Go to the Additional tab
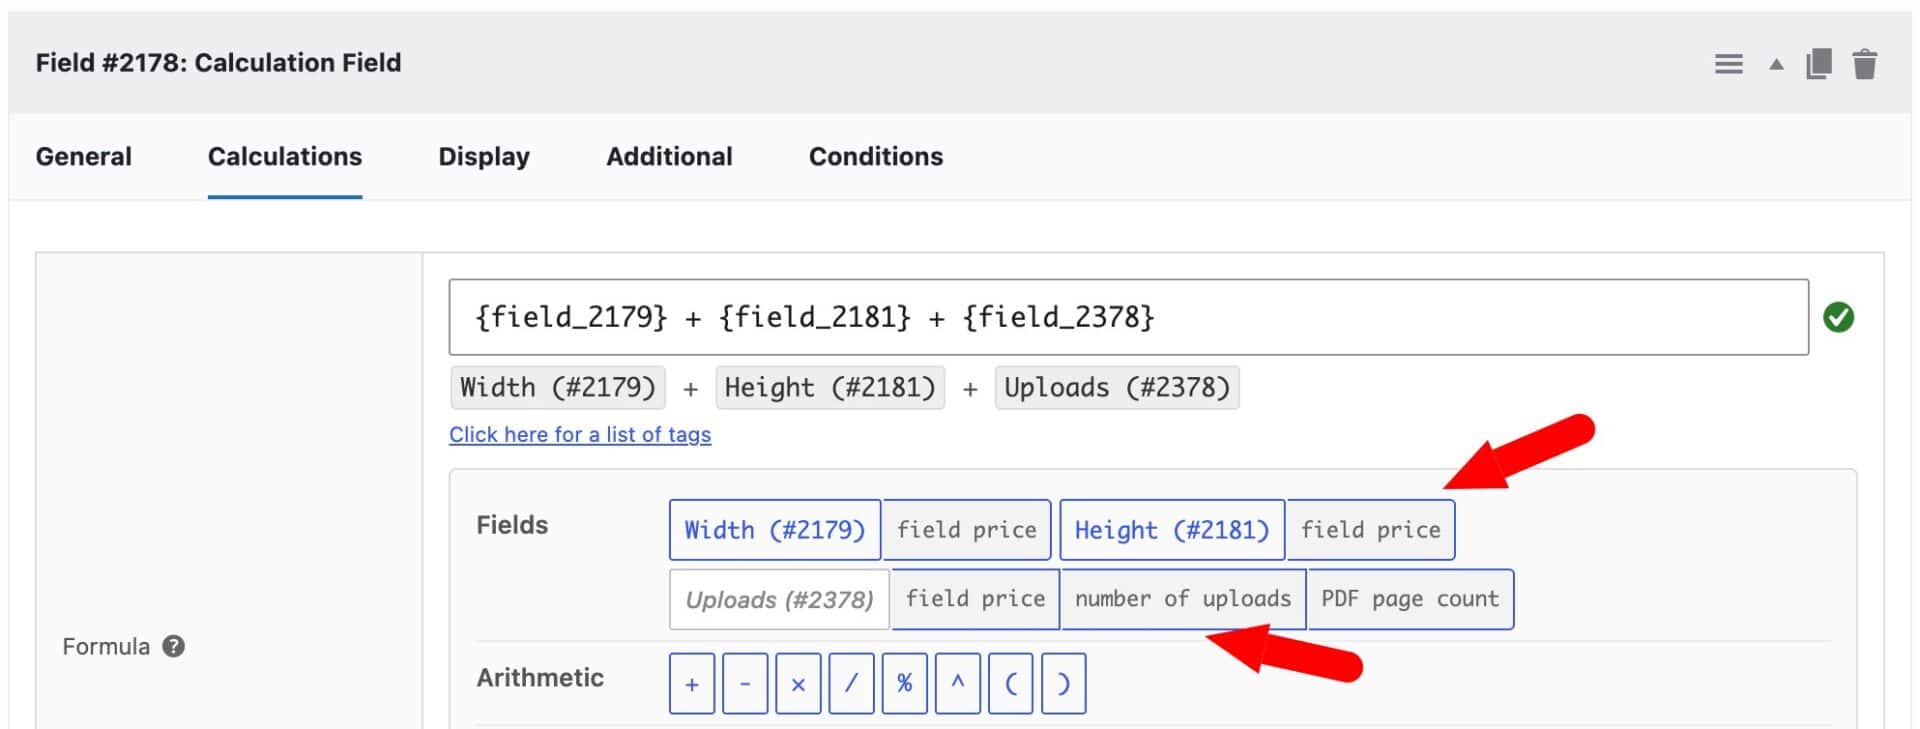The width and height of the screenshot is (1920, 729). click(x=669, y=157)
